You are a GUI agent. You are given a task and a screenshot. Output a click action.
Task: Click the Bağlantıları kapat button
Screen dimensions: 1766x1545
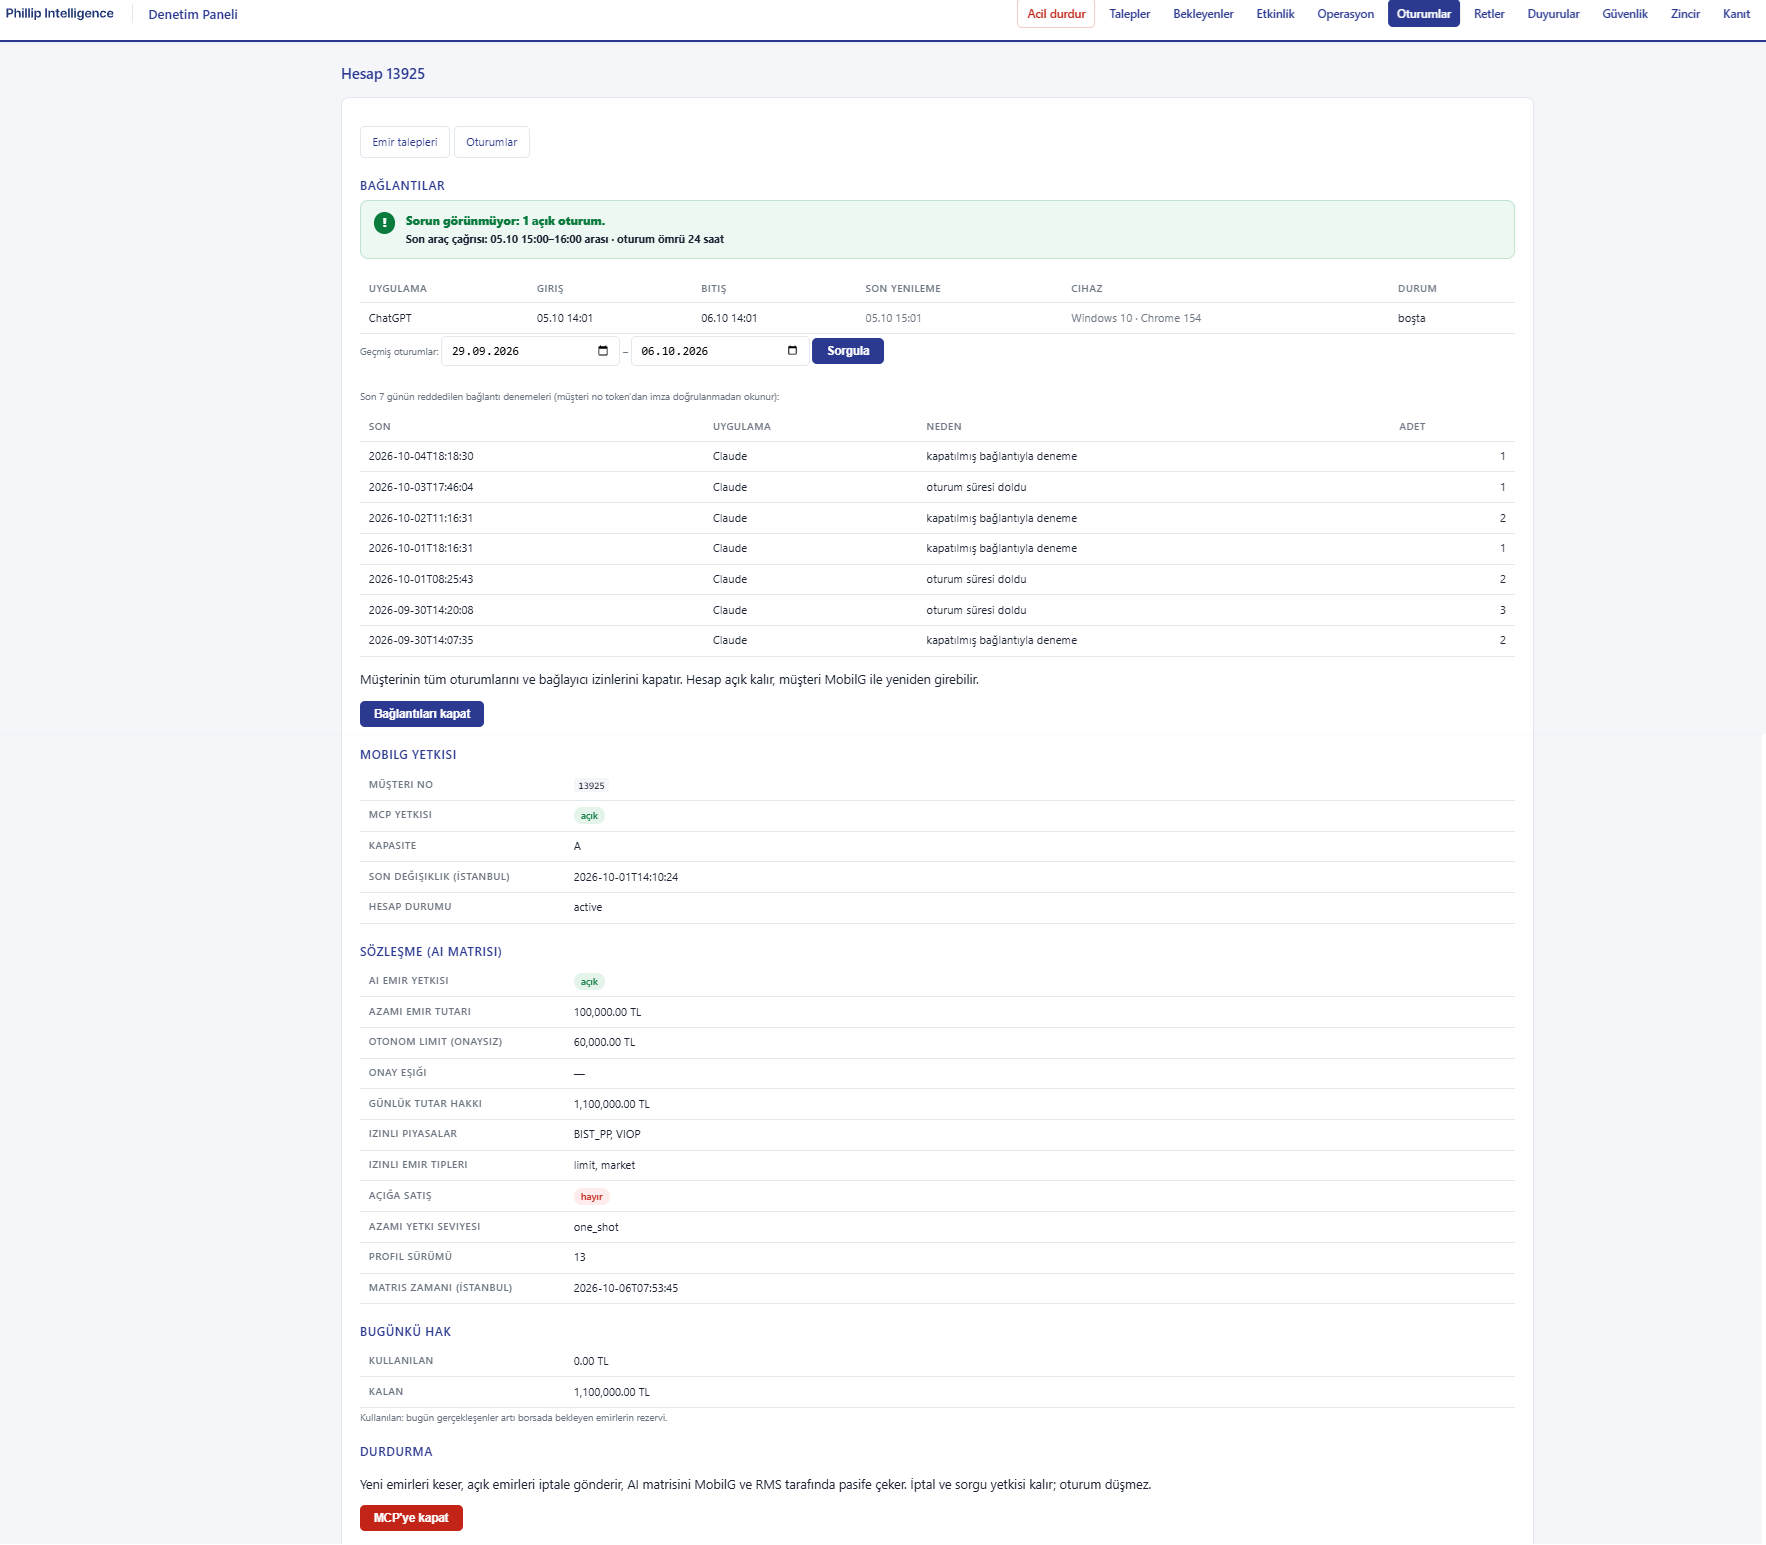tap(422, 714)
